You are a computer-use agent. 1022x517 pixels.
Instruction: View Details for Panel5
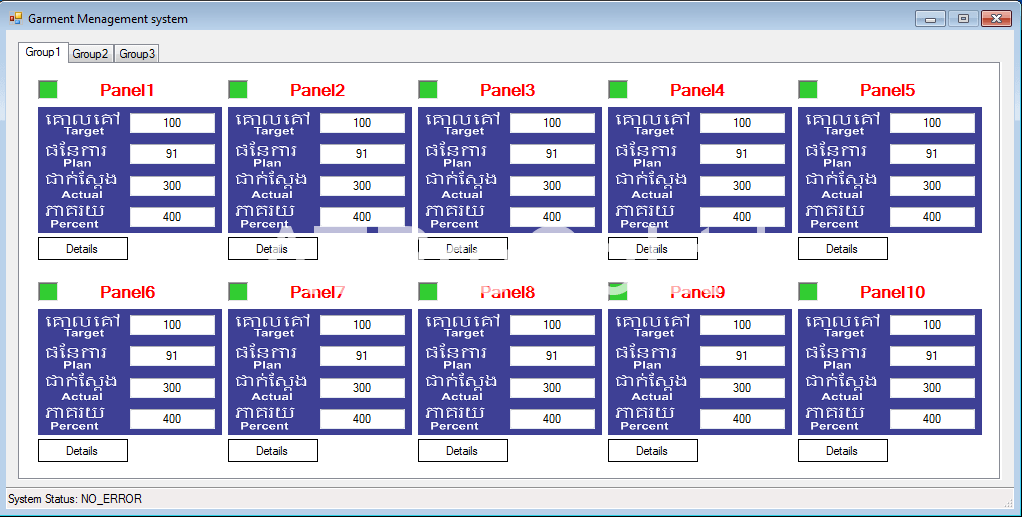(x=843, y=248)
